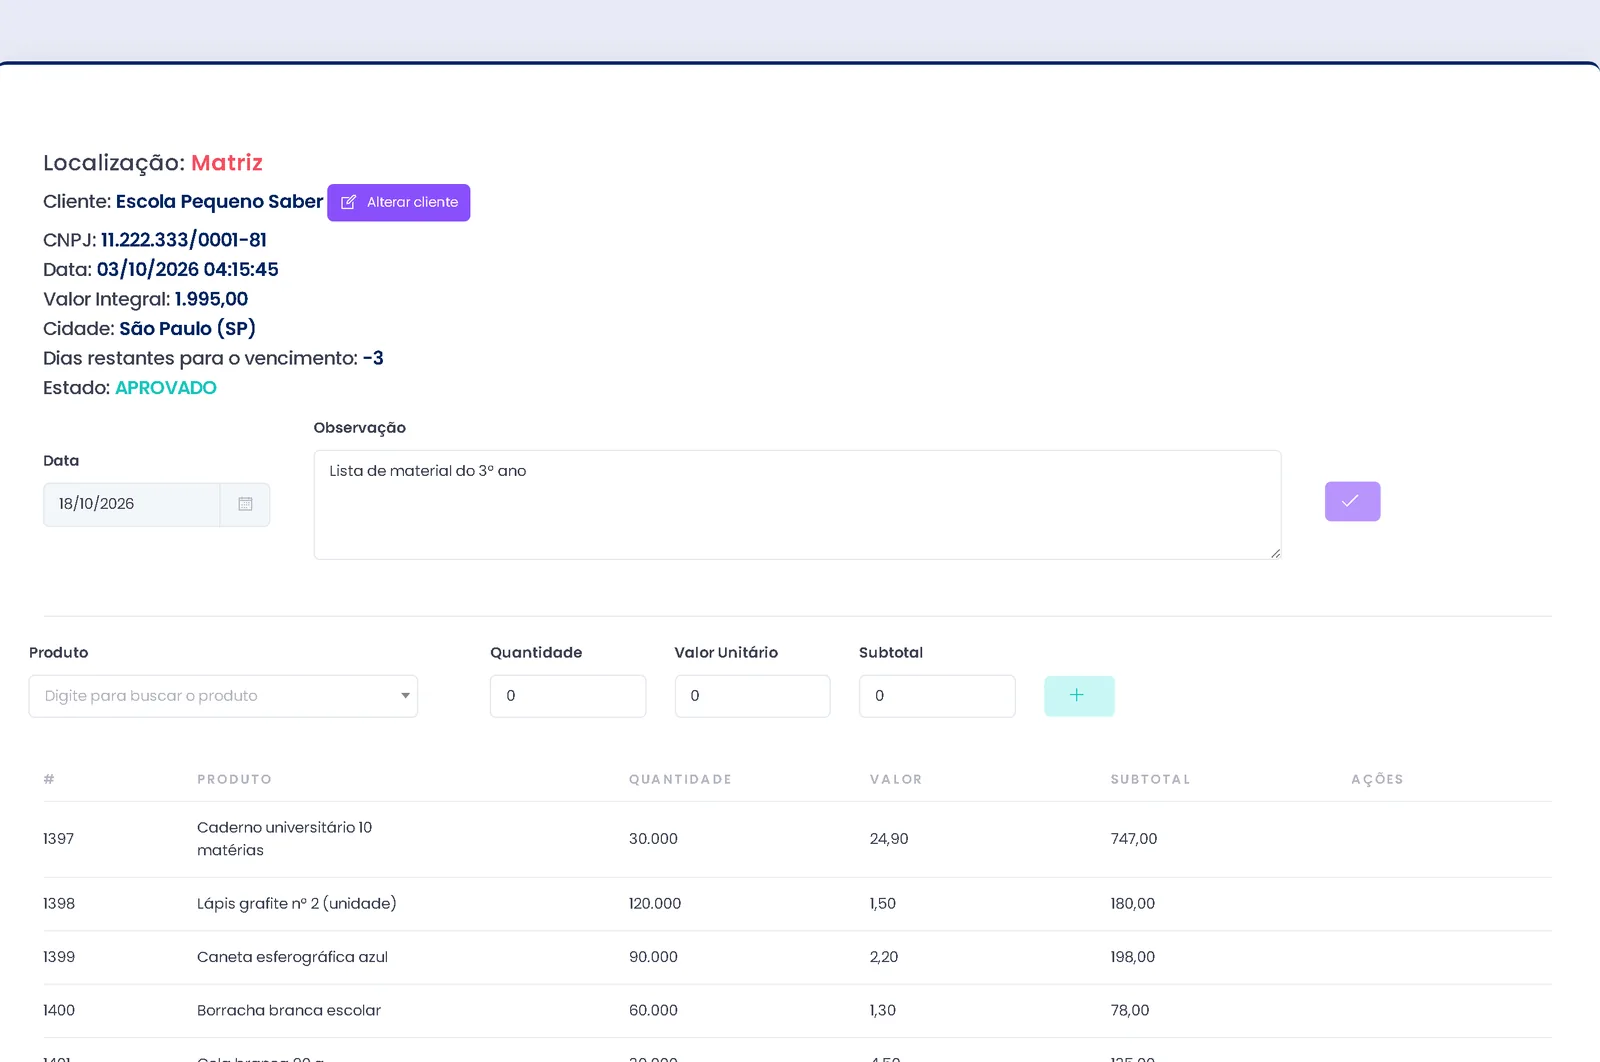Focus the Valor Unitário input field
Screen dimensions: 1600x1062
pos(752,696)
